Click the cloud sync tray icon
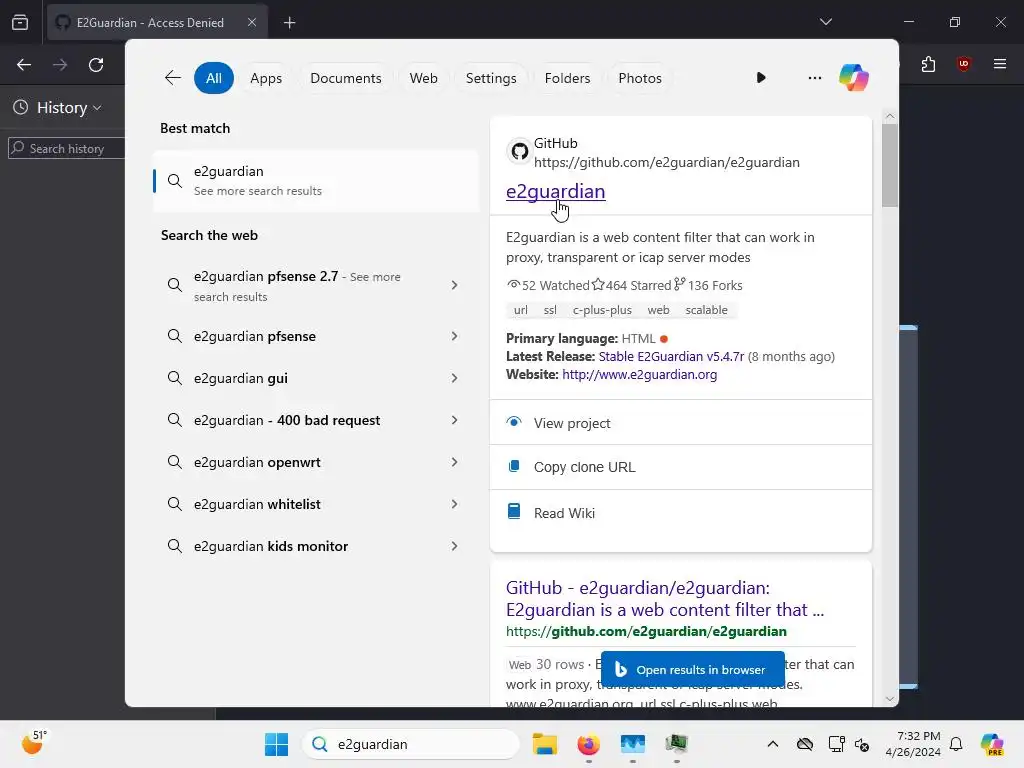 coord(805,744)
